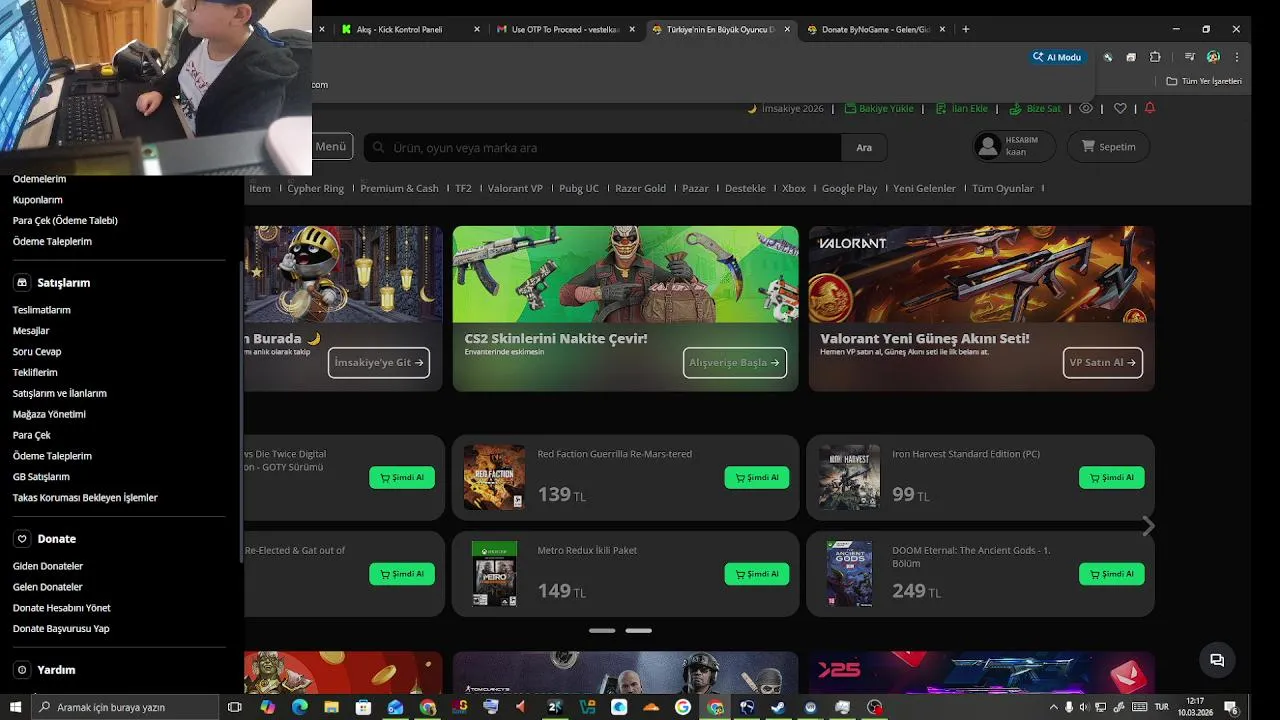Viewport: 1280px width, 720px height.
Task: Click the Bize Sat link
Action: pyautogui.click(x=1035, y=108)
